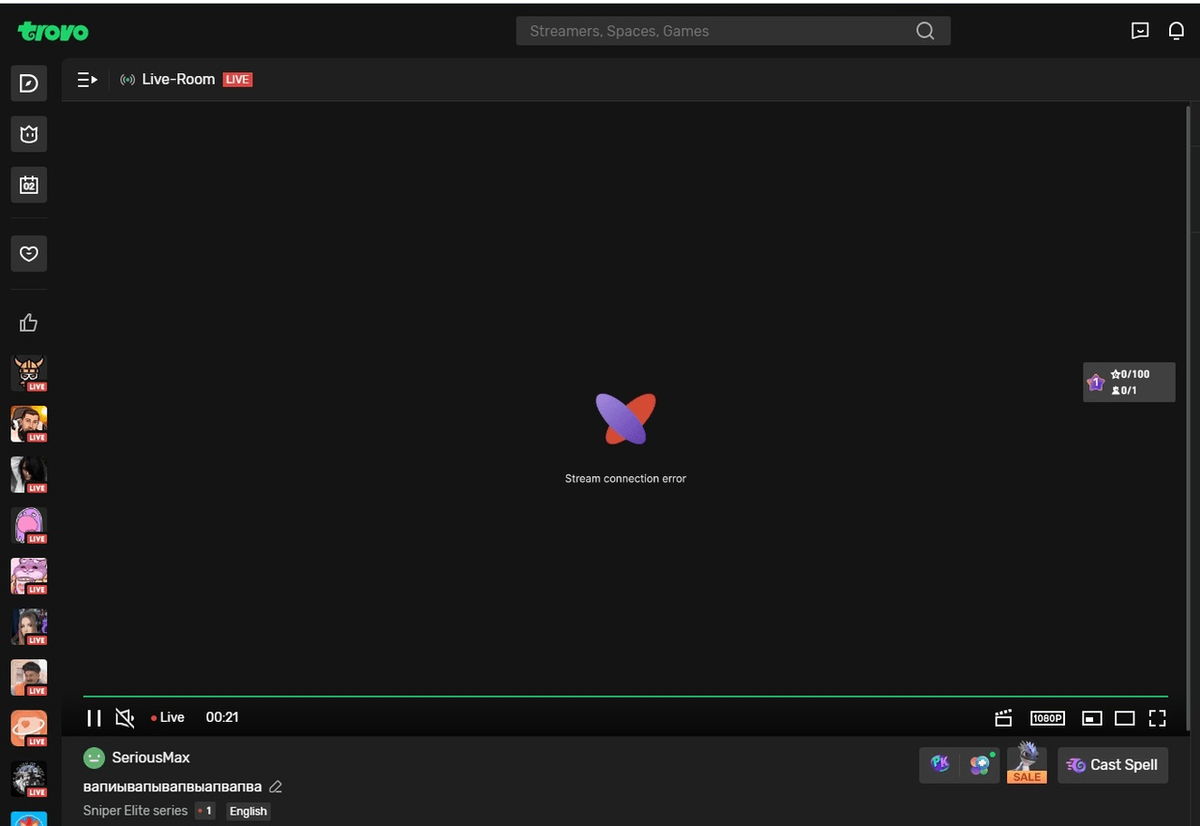Open the Clips clapperboard icon in player
The width and height of the screenshot is (1200, 826).
(1003, 717)
